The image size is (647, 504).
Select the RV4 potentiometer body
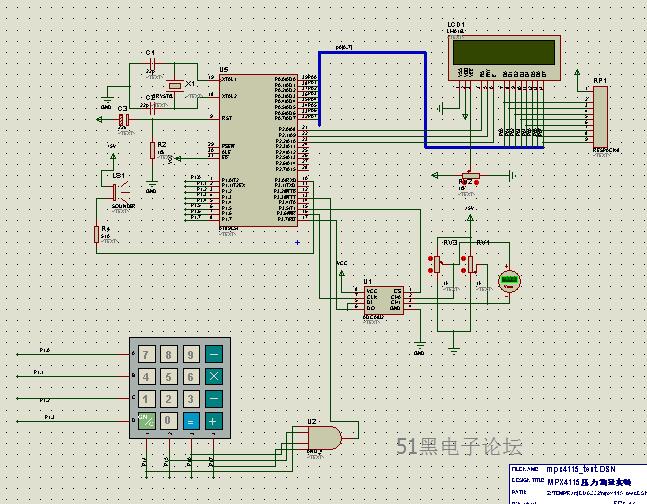click(471, 264)
